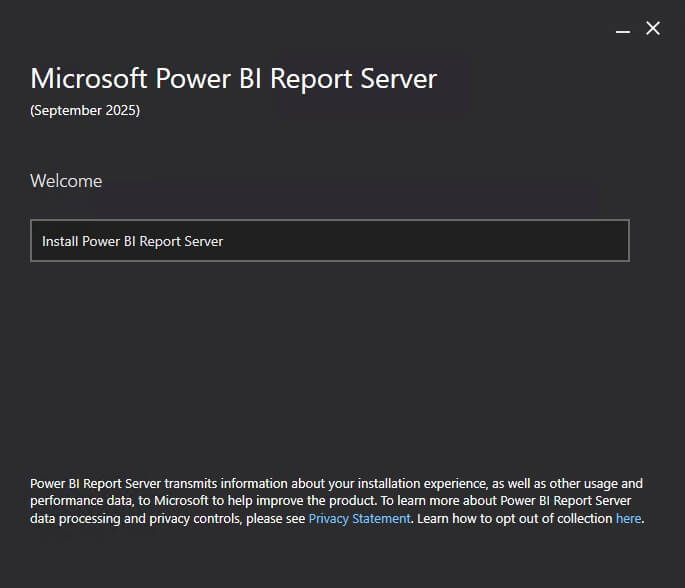Select the "Welcome" heading text
Screen dimensions: 685x588
(x=66, y=181)
